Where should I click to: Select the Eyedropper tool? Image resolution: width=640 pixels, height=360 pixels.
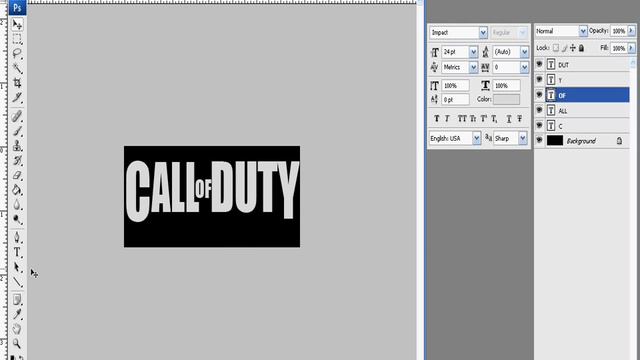tap(17, 314)
